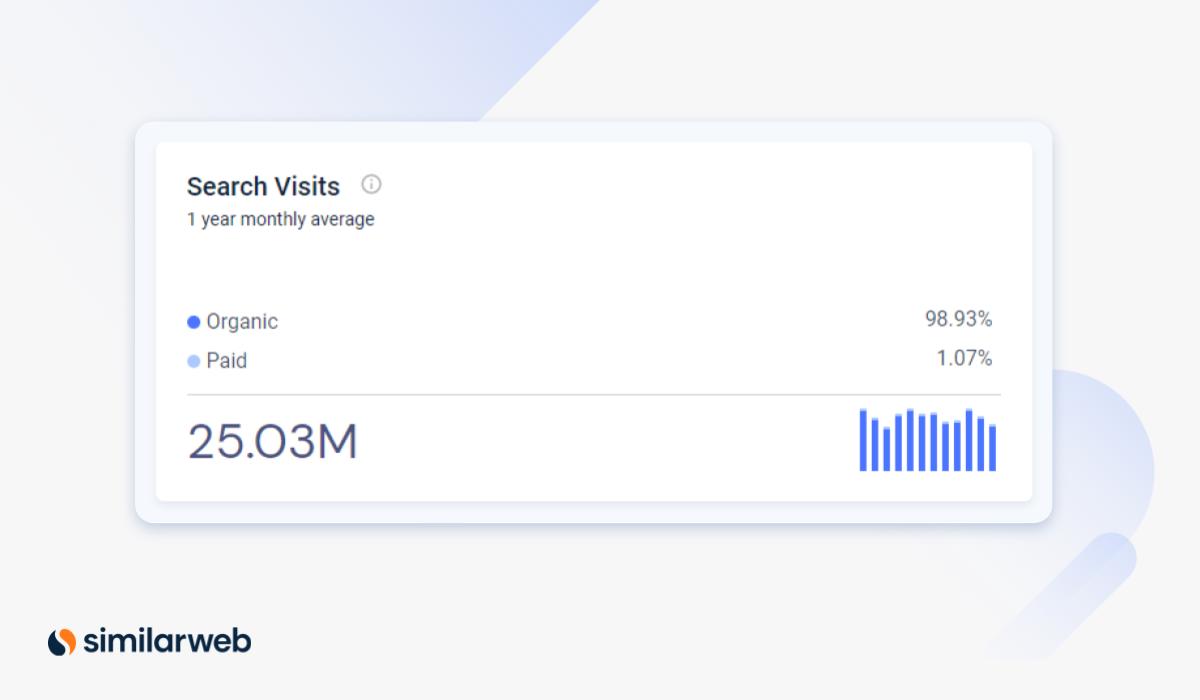Click the info icon beside Search Visits
Screen dimensions: 1200x700
coord(371,184)
